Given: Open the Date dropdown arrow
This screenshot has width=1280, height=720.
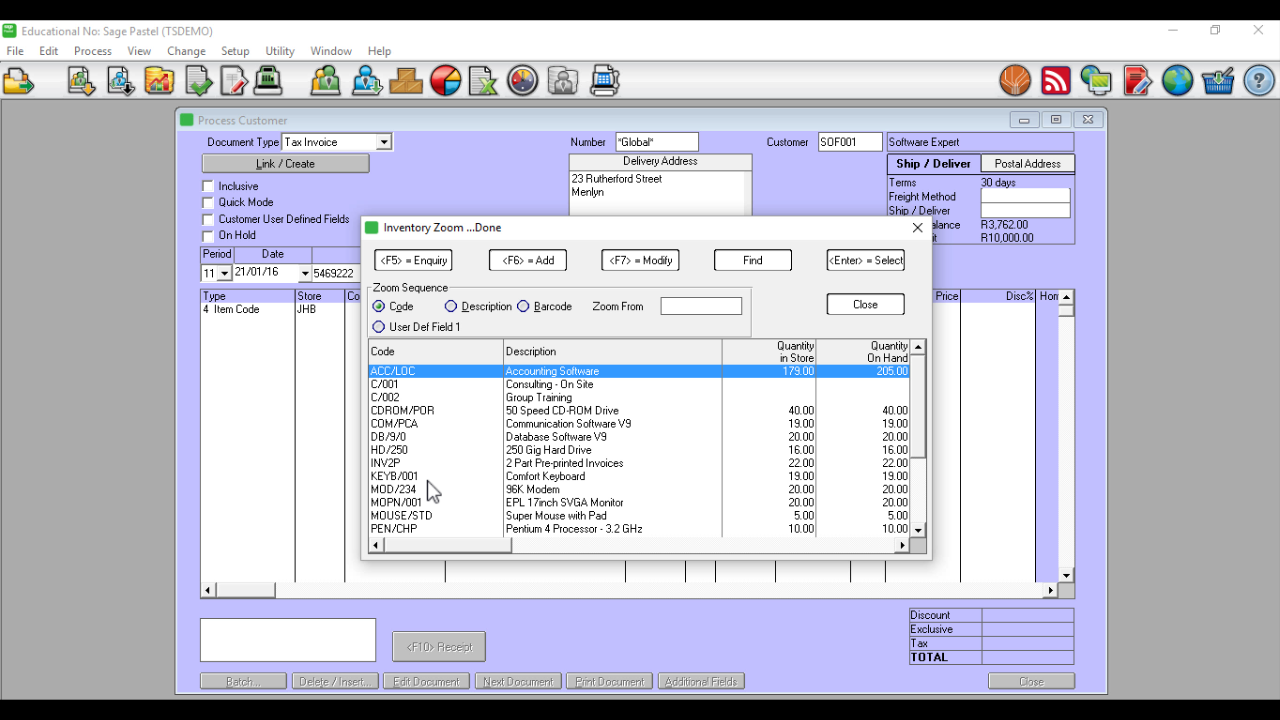Looking at the screenshot, I should pos(305,274).
